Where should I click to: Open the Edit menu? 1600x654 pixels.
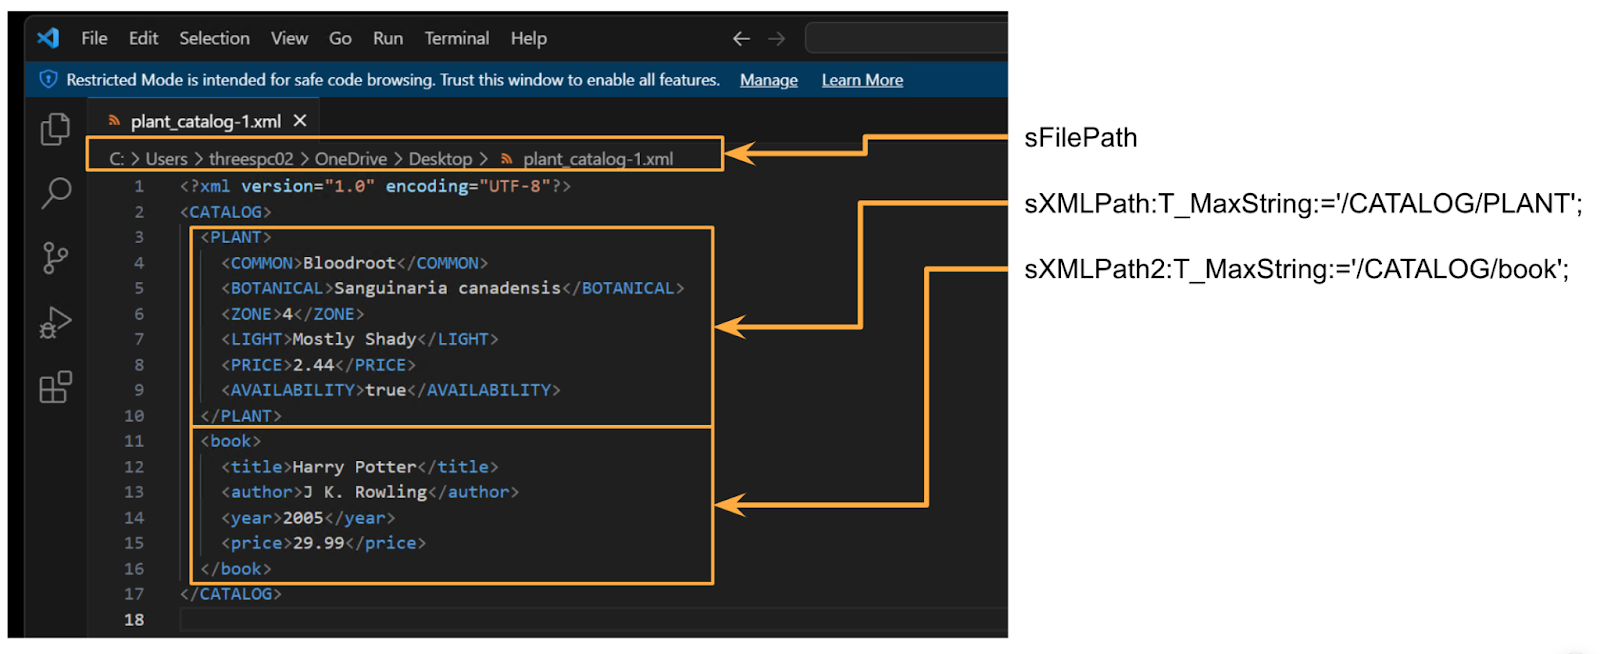143,38
